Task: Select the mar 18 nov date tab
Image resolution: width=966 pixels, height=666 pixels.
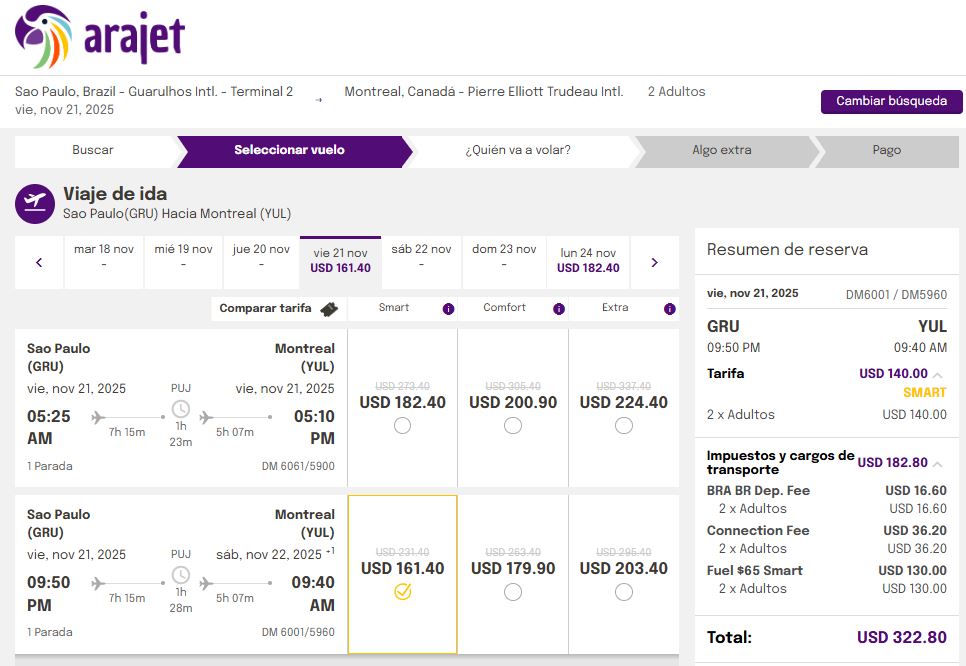Action: [x=104, y=262]
